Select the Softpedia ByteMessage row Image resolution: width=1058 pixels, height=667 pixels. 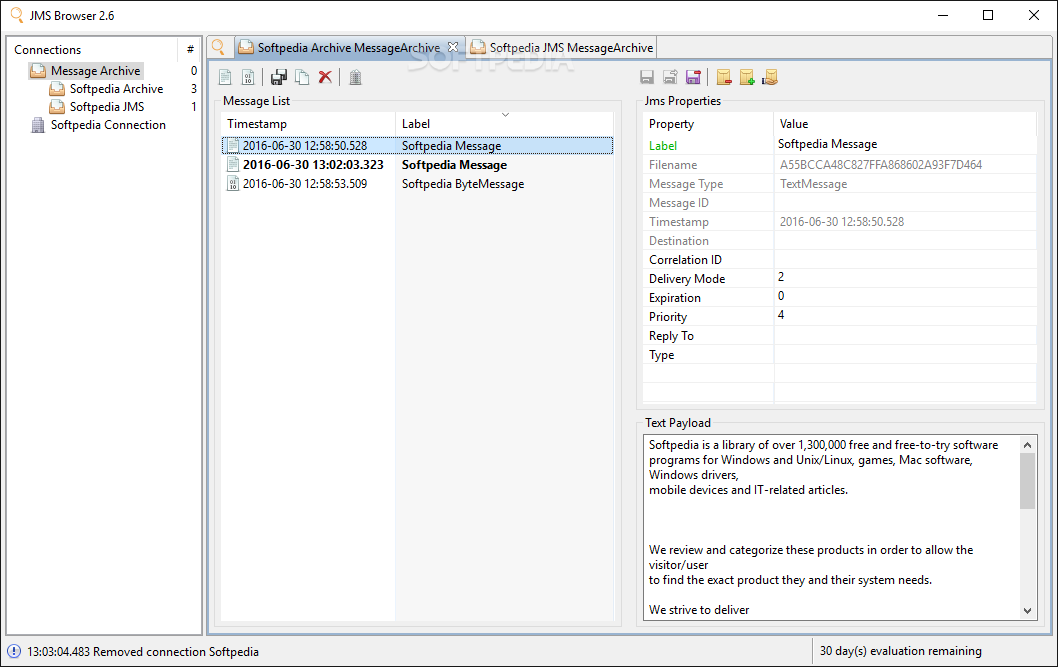pos(417,183)
